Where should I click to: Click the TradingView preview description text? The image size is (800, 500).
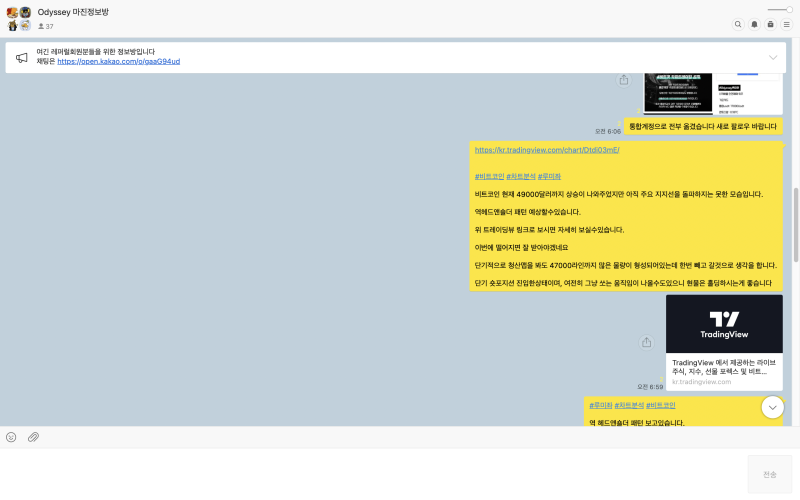click(x=723, y=367)
